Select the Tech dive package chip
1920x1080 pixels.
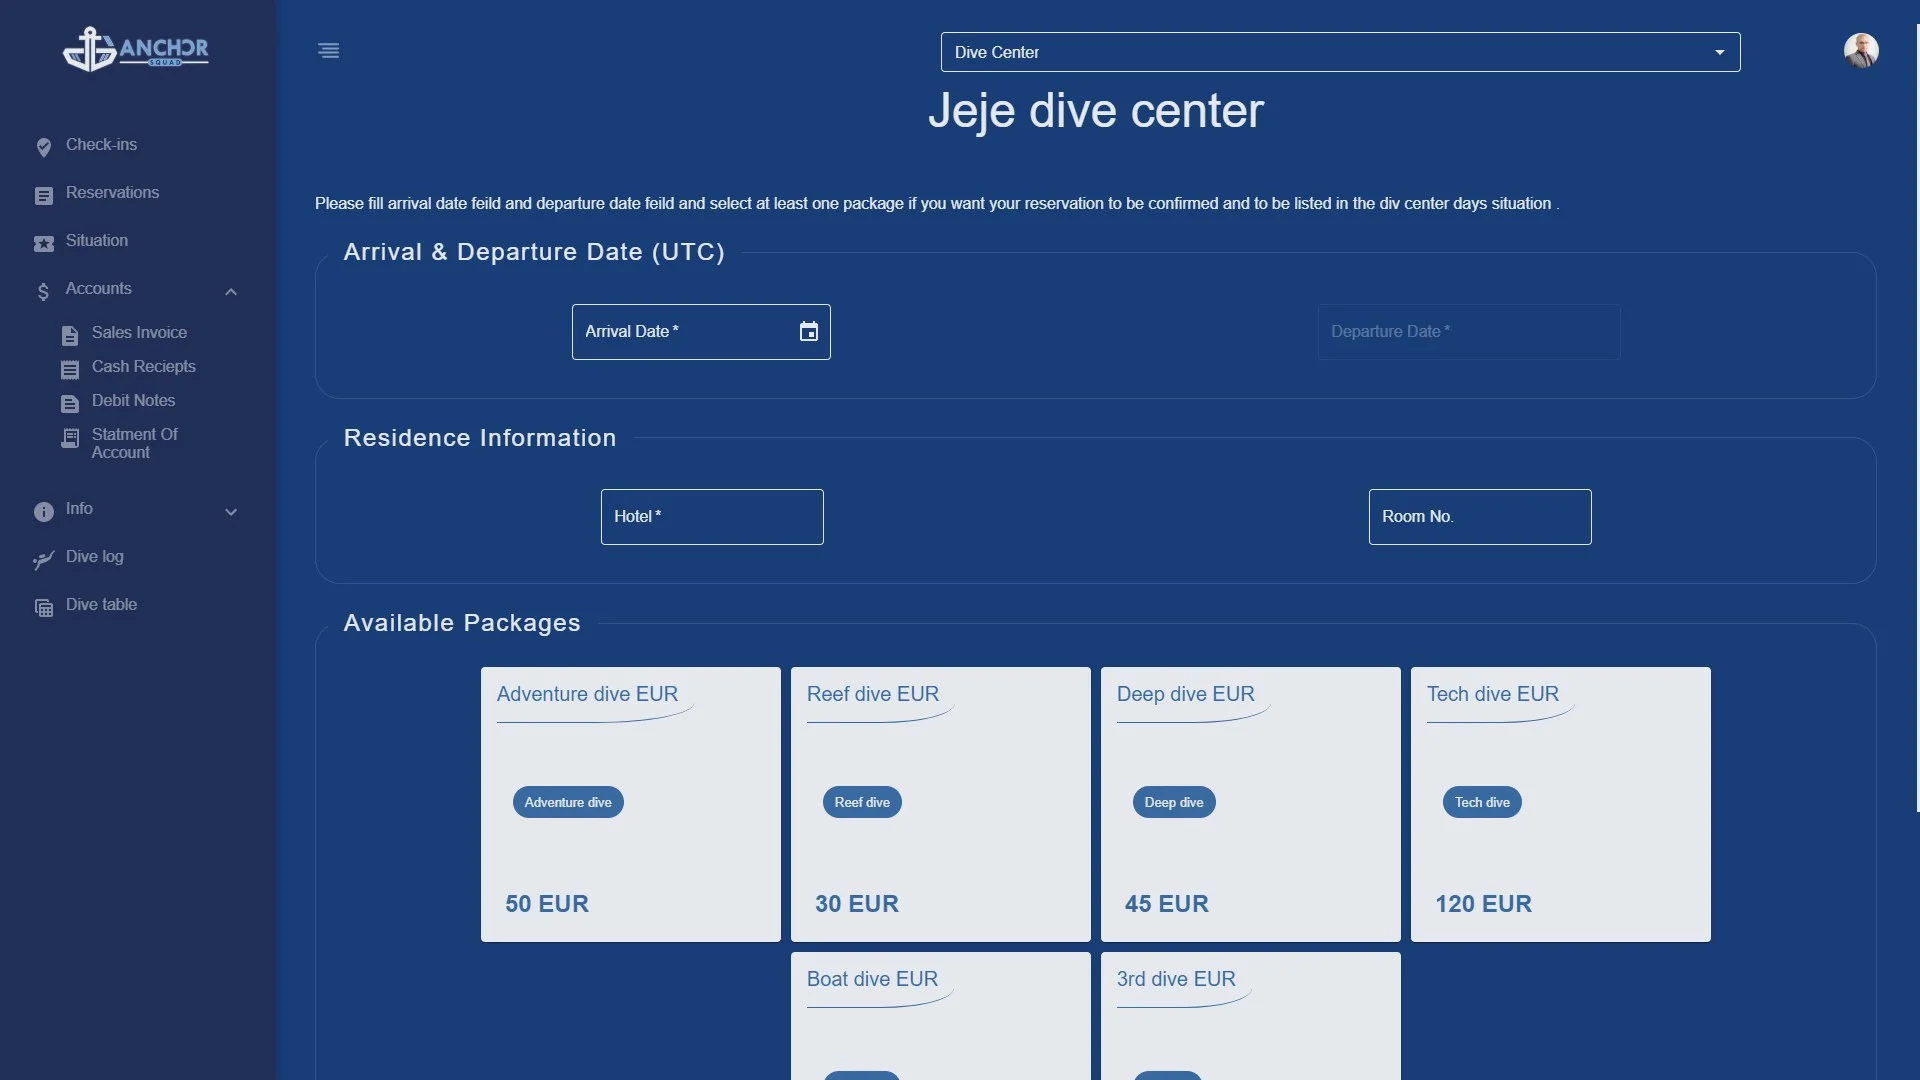pos(1481,801)
